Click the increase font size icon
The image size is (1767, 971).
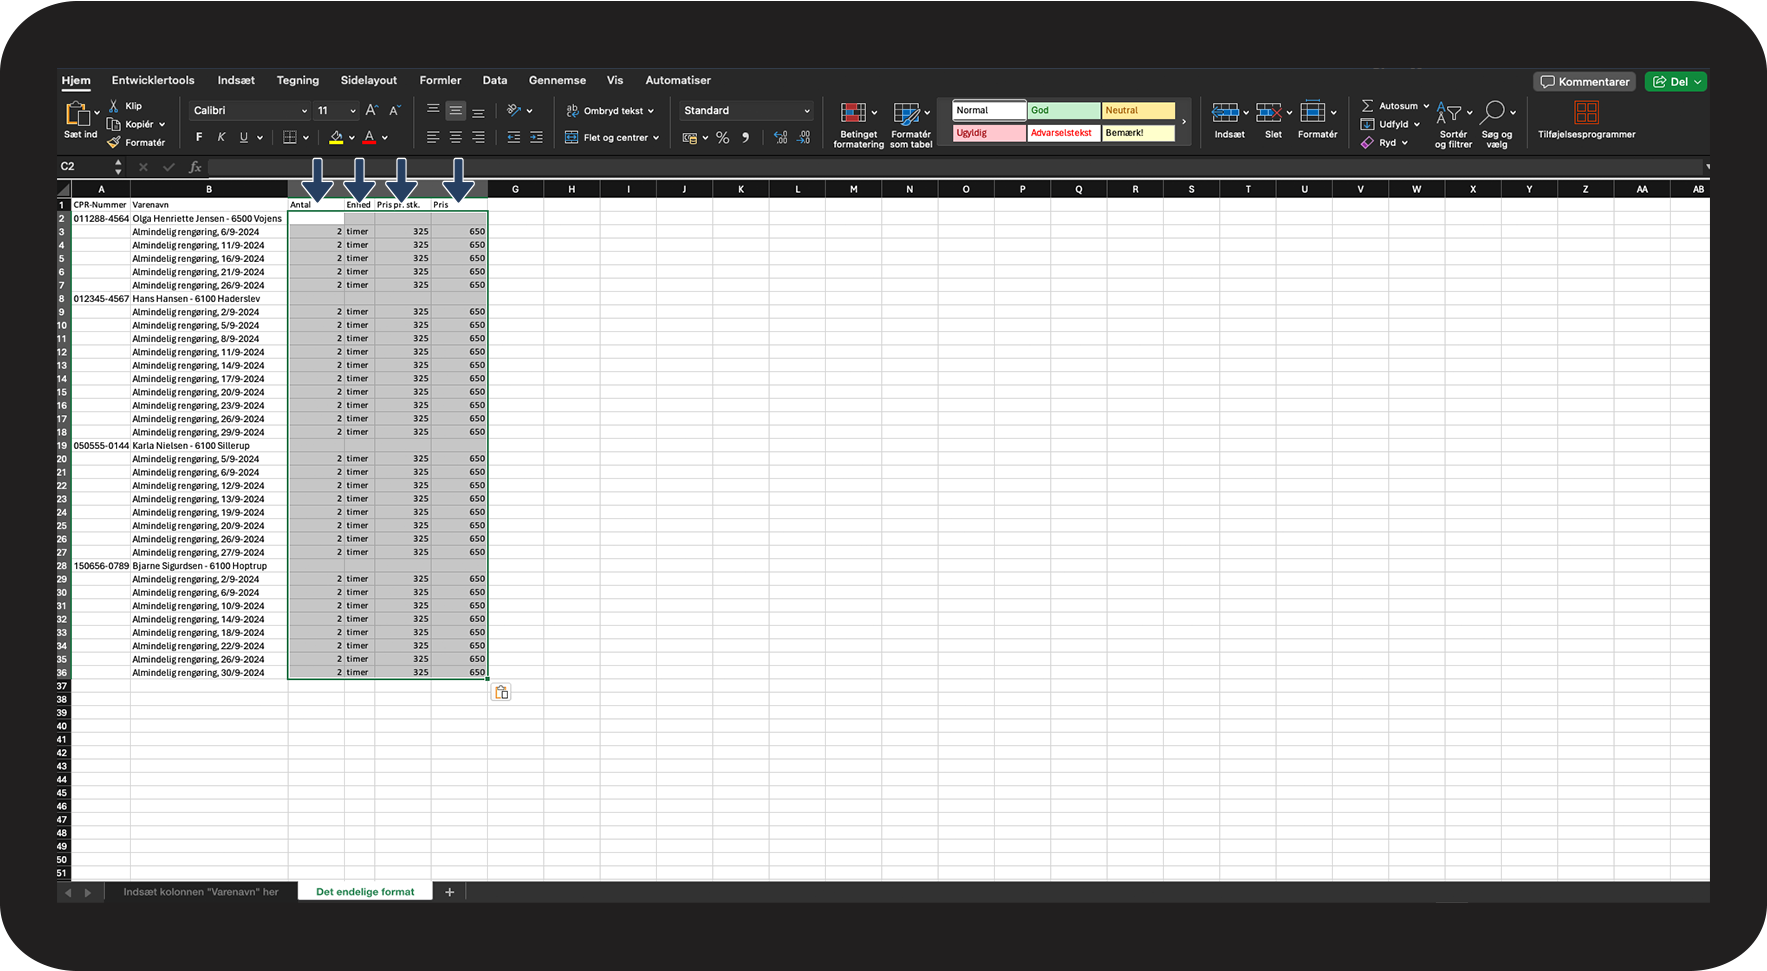click(x=372, y=111)
